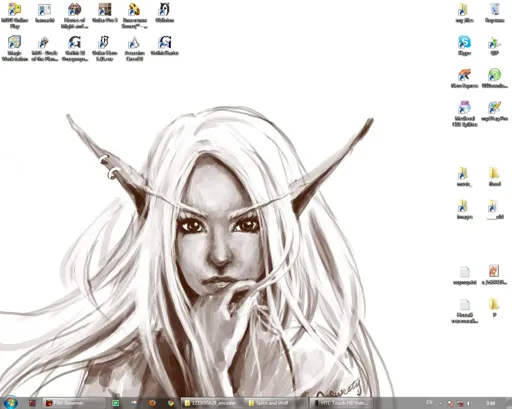The height and width of the screenshot is (409, 512).
Task: Click the green app icon in the taskbar
Action: tap(115, 403)
